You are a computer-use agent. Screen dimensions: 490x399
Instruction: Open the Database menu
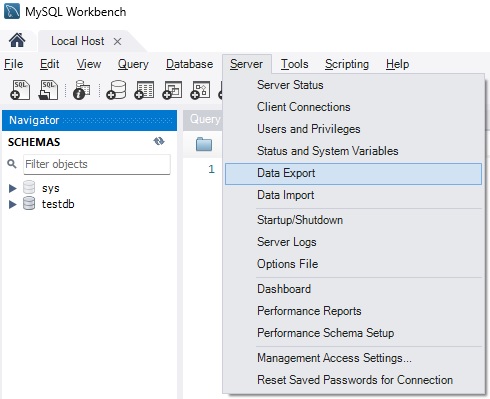[x=189, y=64]
